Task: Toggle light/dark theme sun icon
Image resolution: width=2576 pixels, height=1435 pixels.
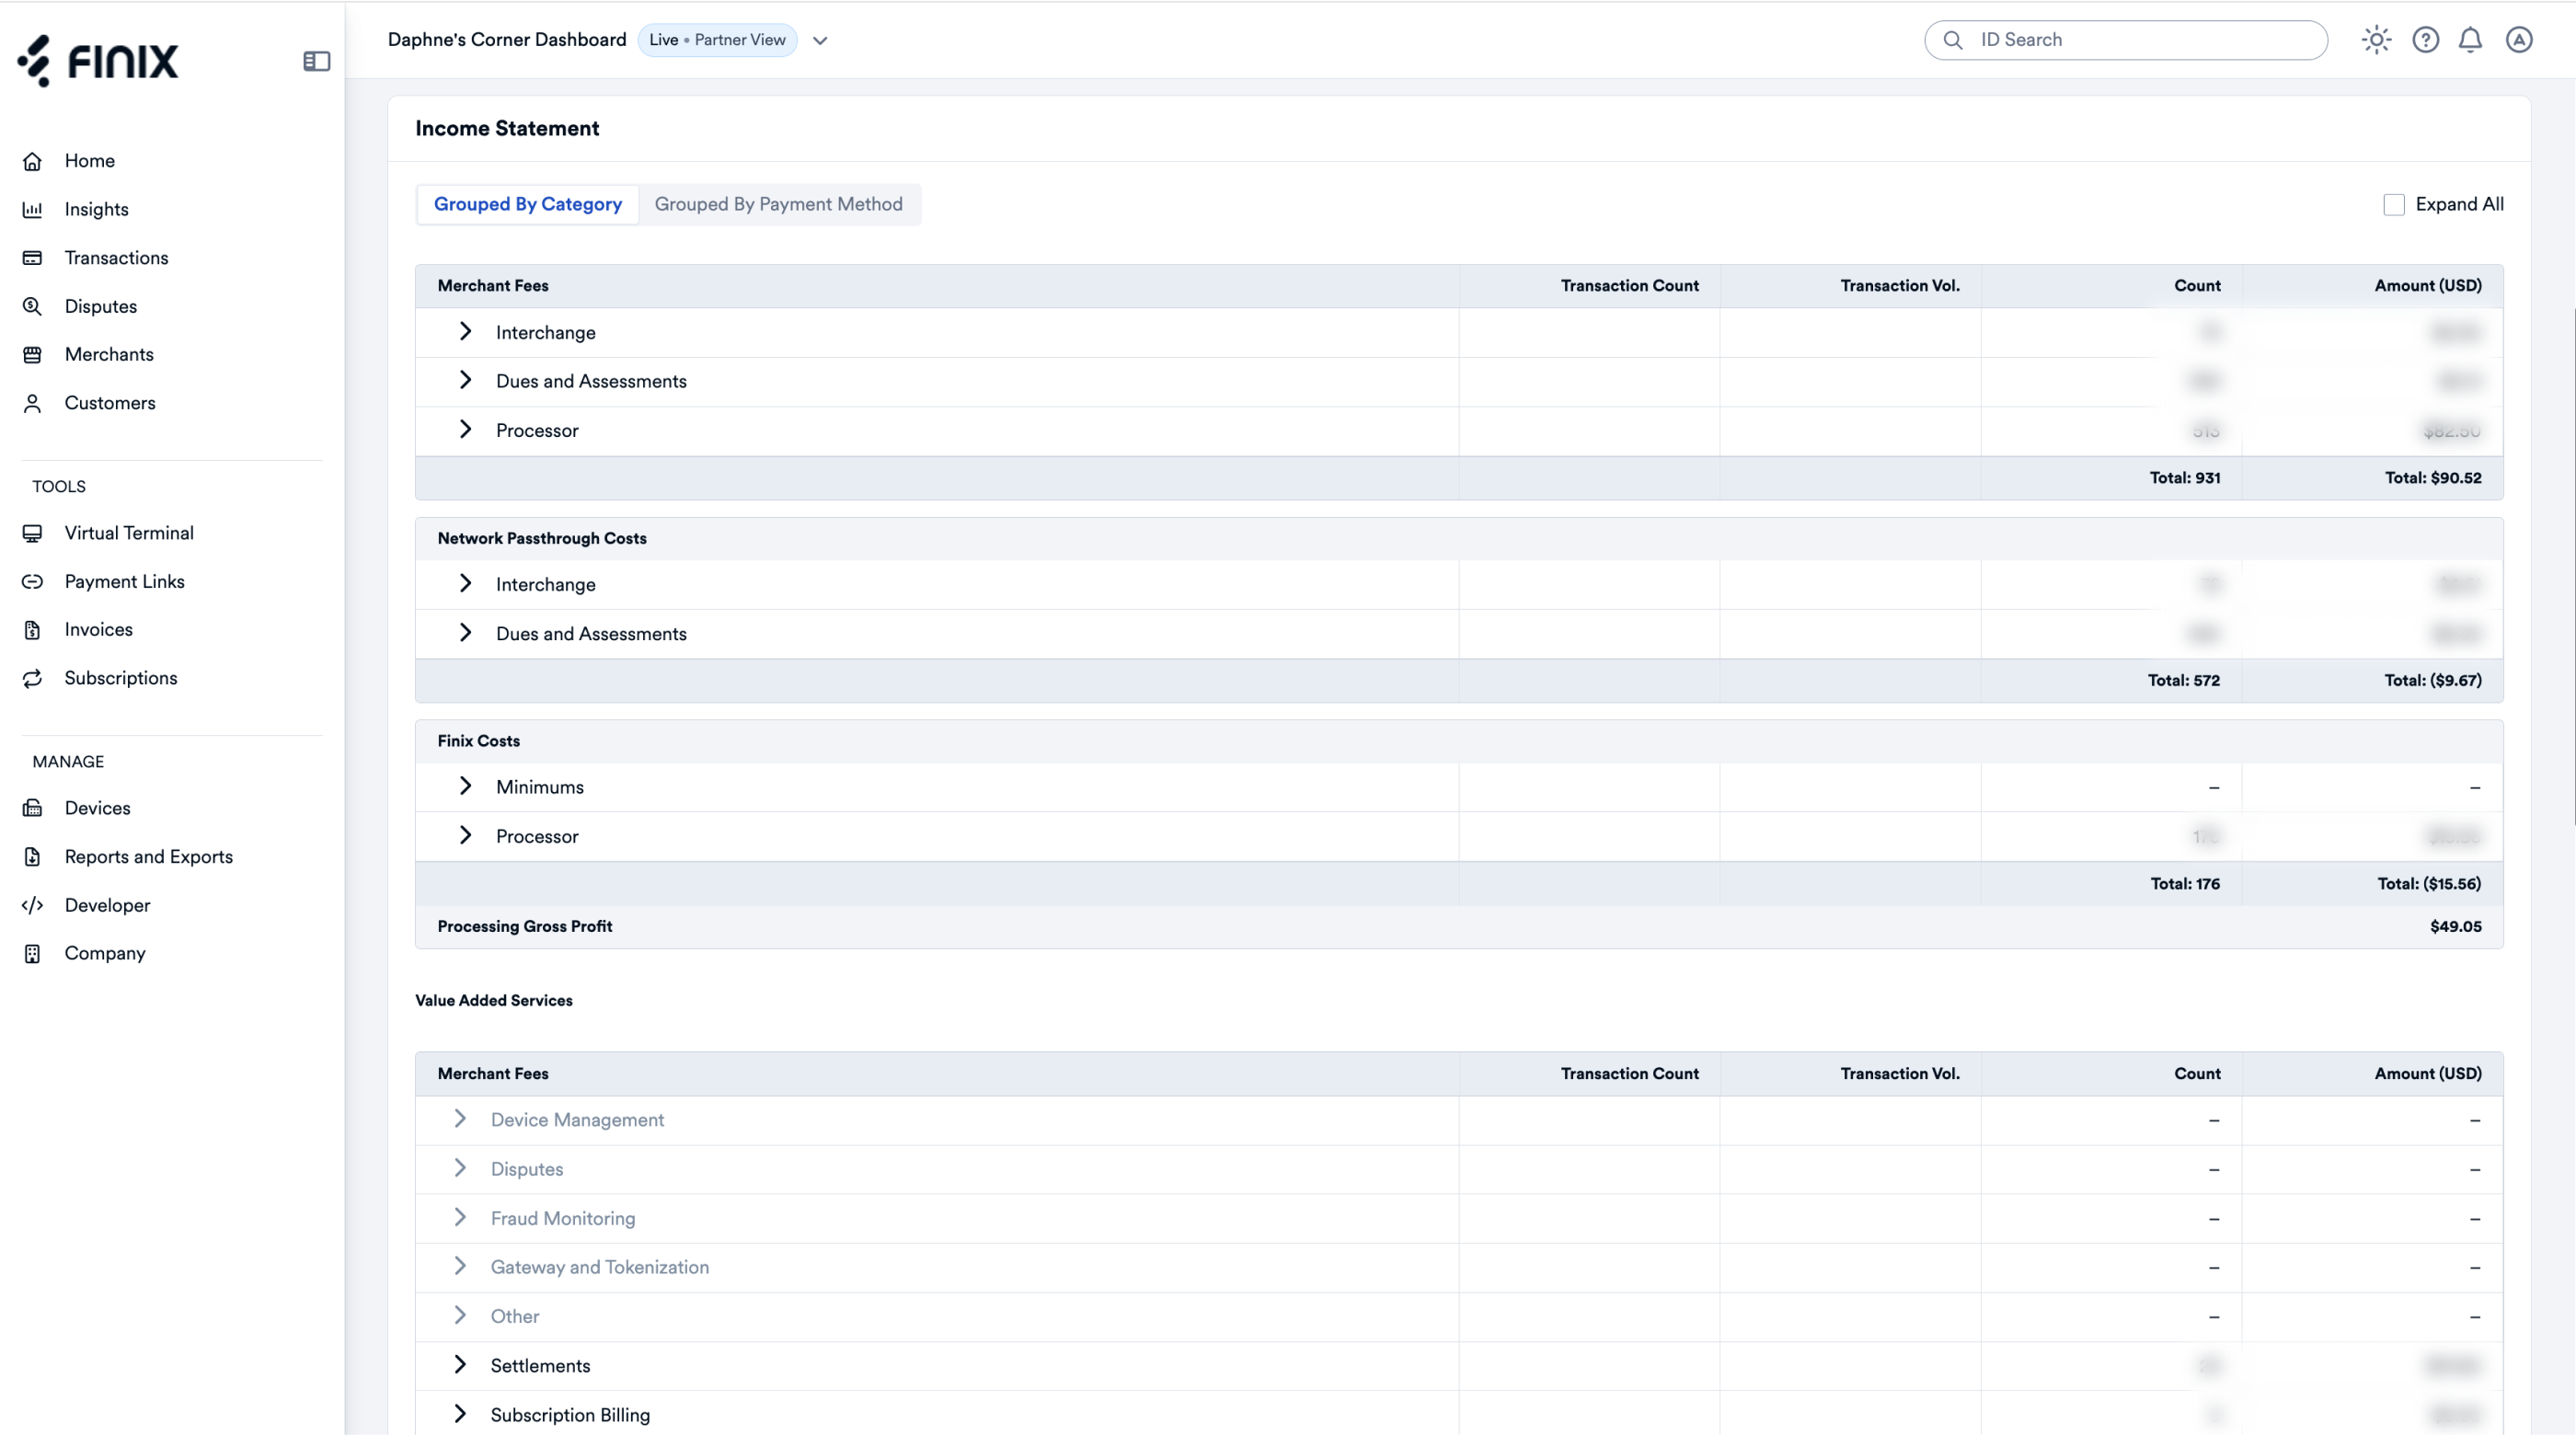Action: click(2376, 40)
